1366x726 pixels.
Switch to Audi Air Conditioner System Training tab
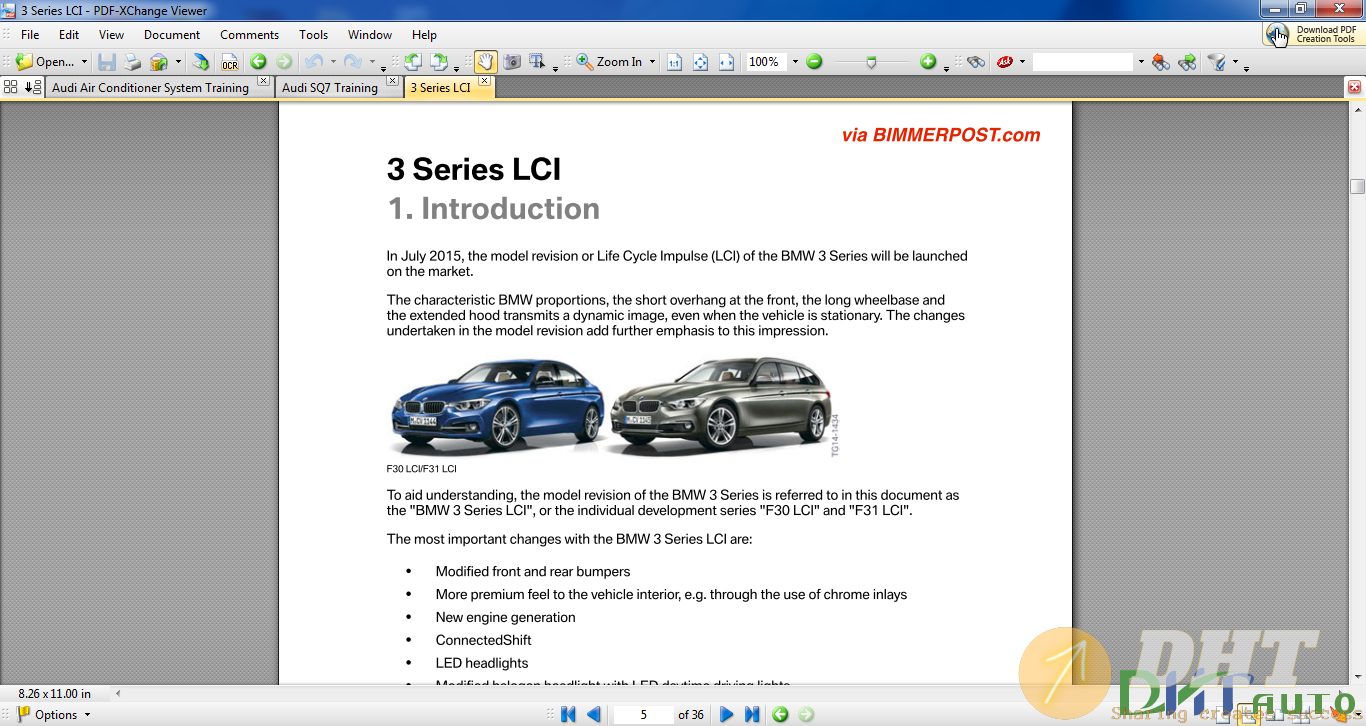[150, 88]
